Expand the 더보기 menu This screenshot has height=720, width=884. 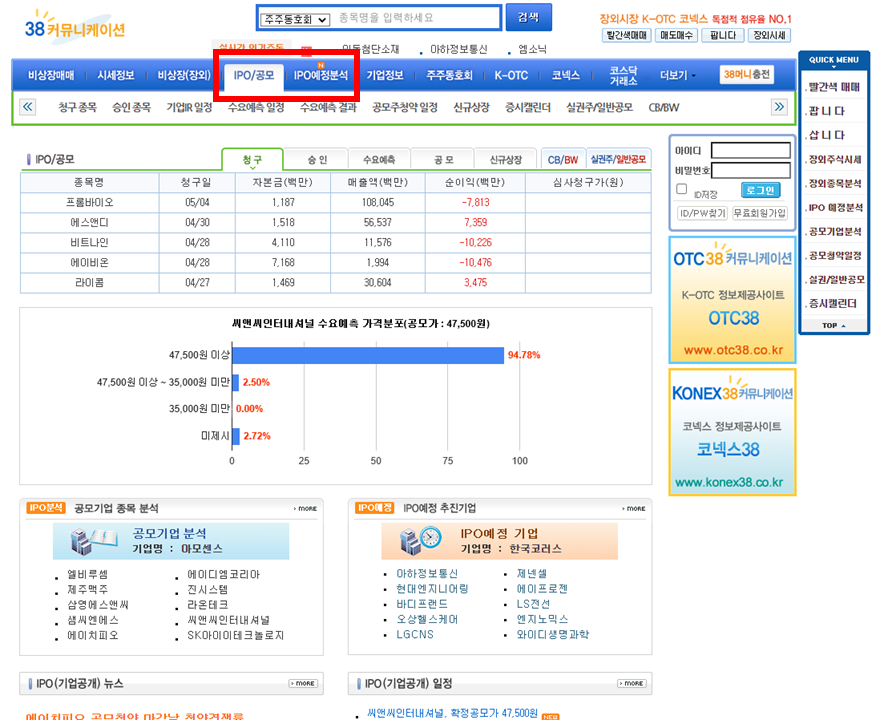pos(678,75)
